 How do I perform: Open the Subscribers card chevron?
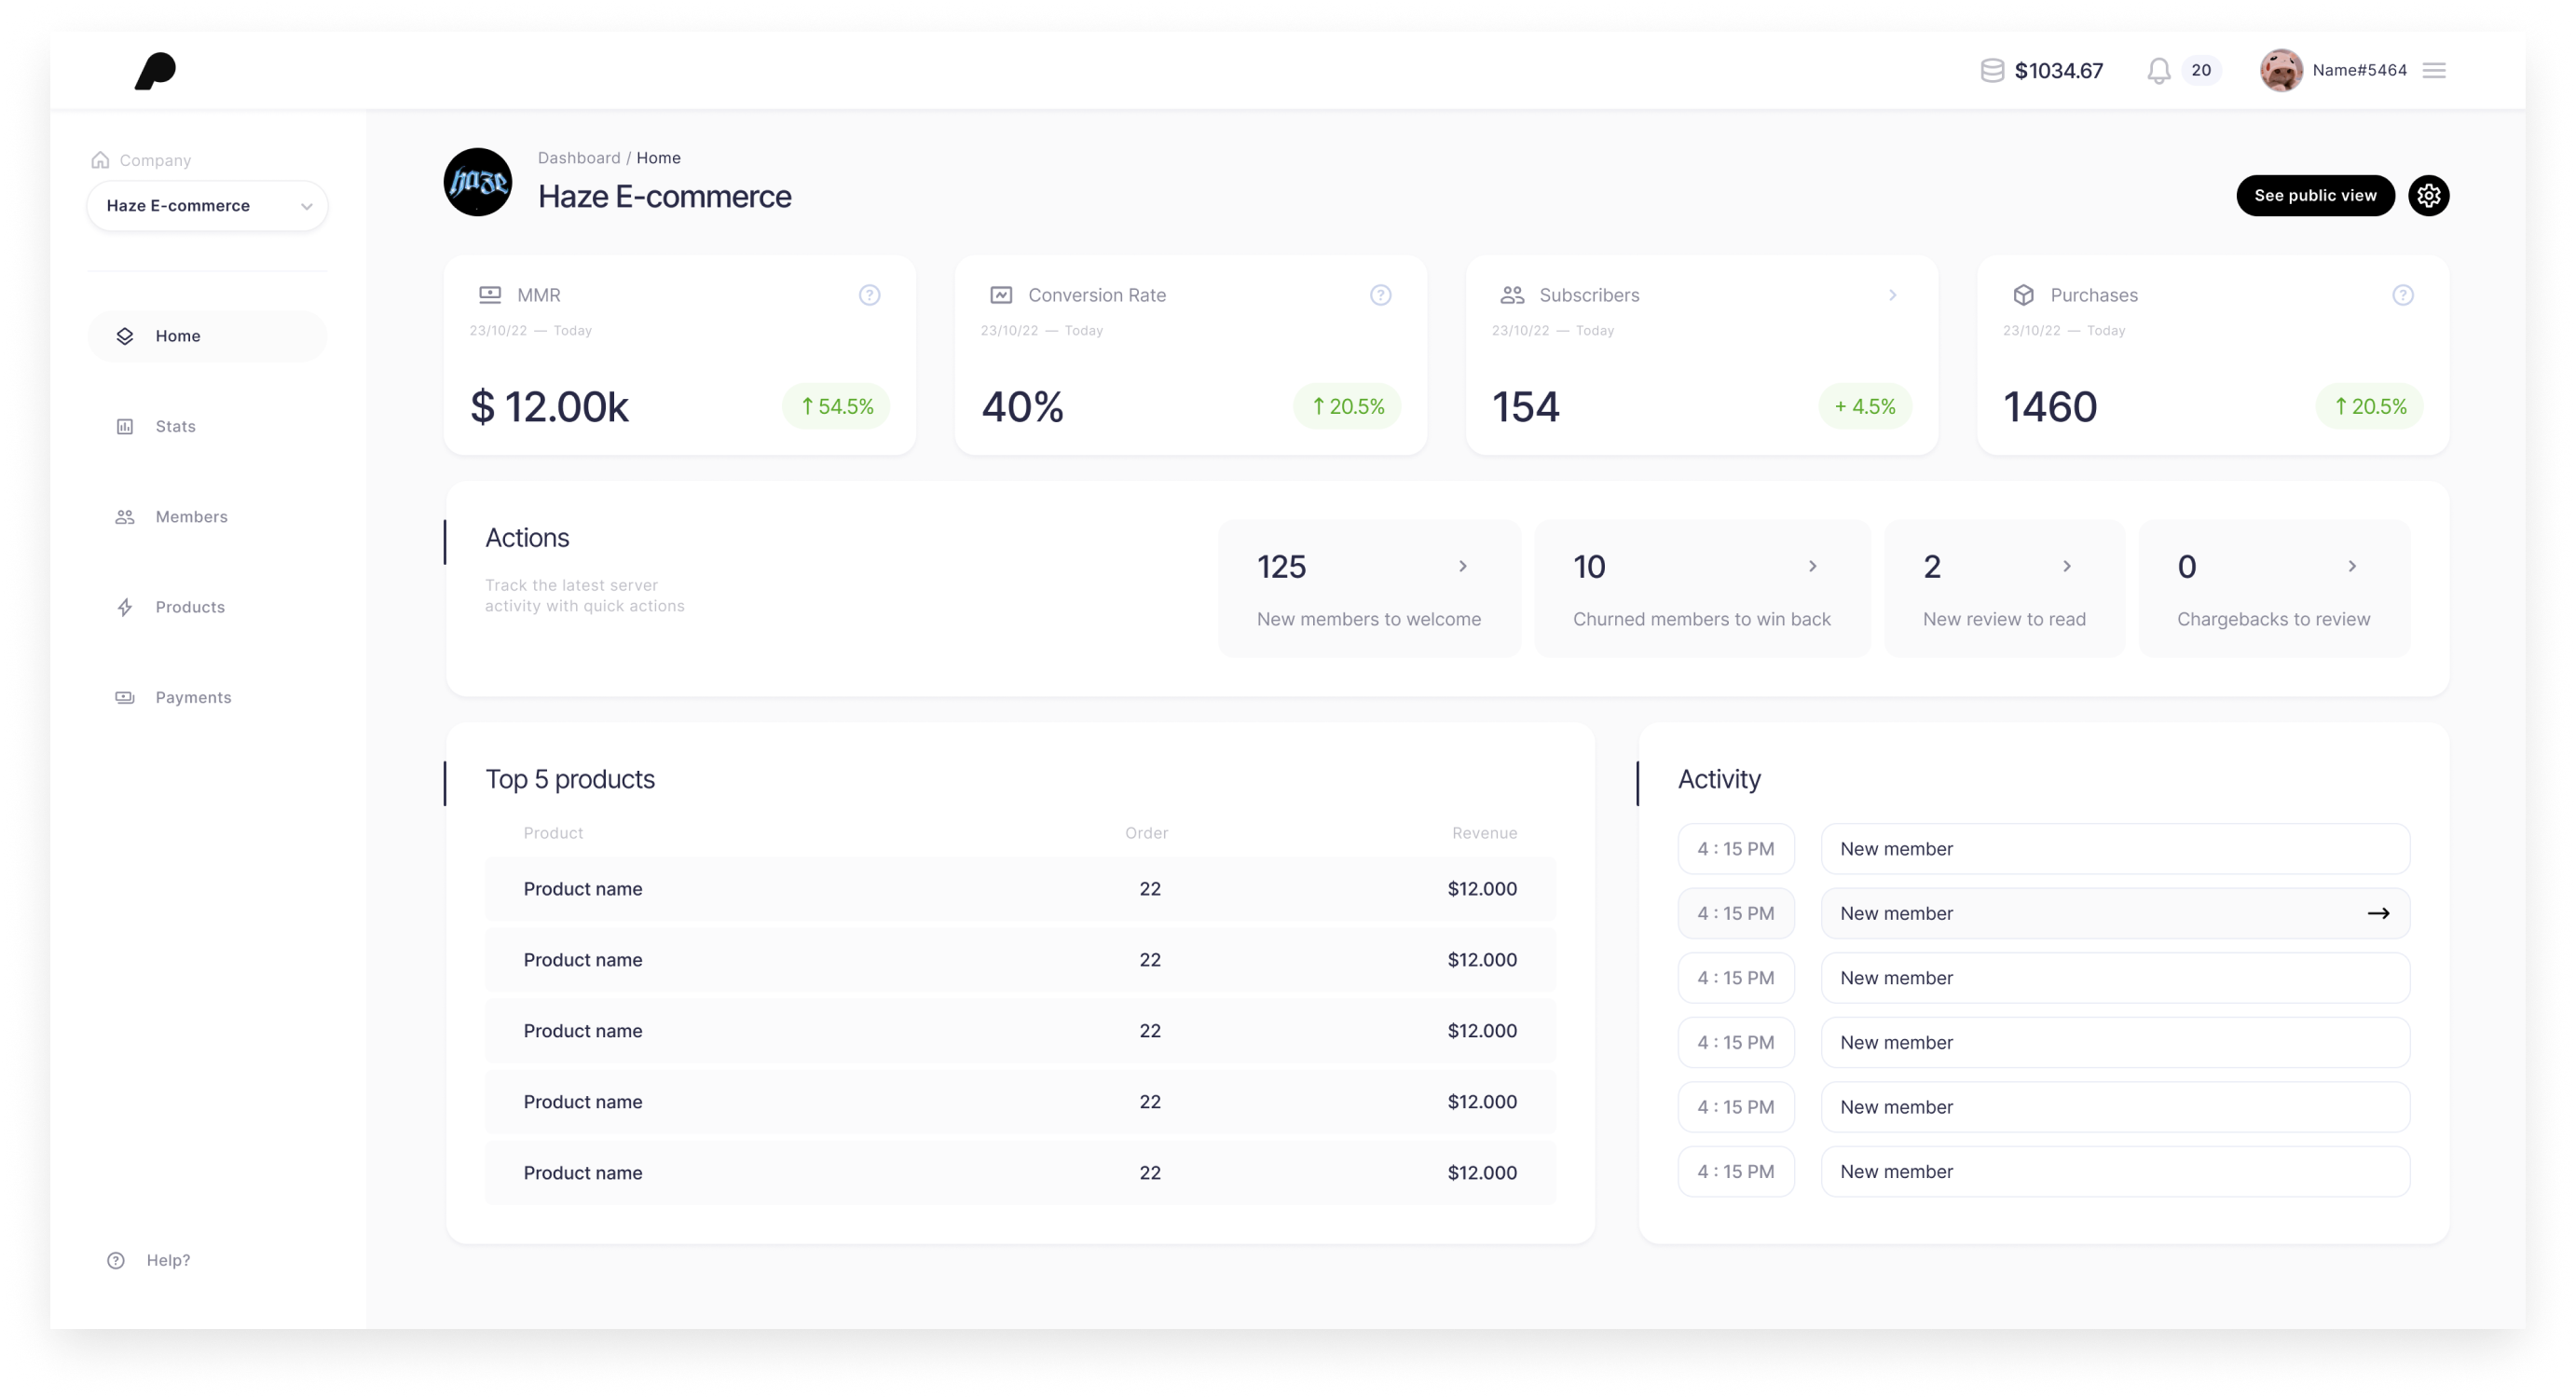click(1892, 295)
